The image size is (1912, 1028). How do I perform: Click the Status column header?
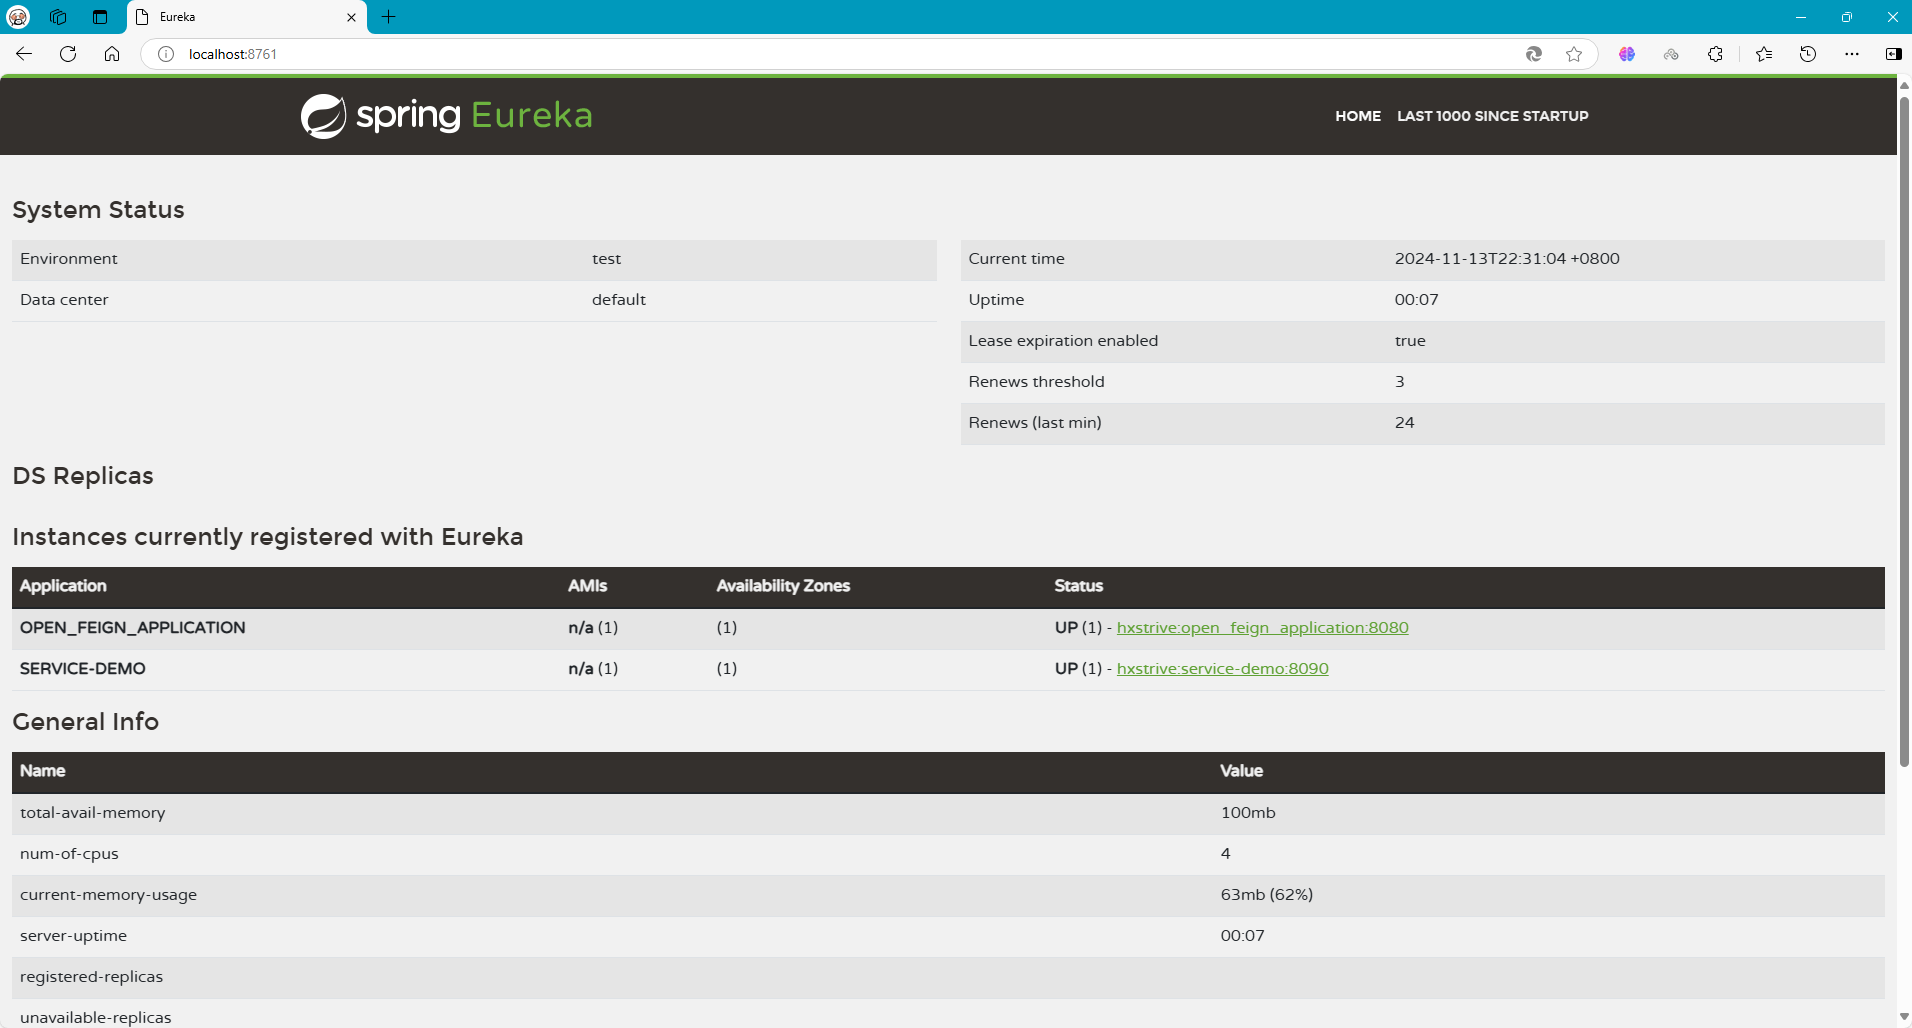1078,586
